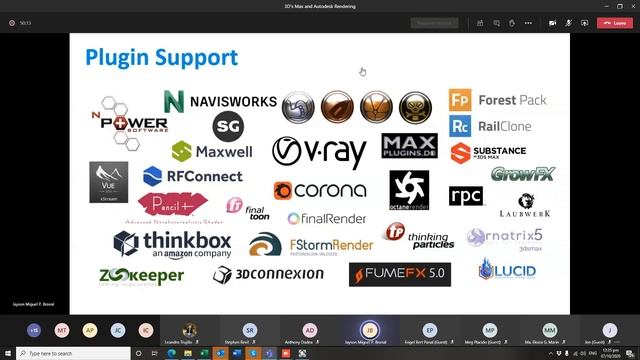
Task: Open Task View on taskbar
Action: coord(155,353)
